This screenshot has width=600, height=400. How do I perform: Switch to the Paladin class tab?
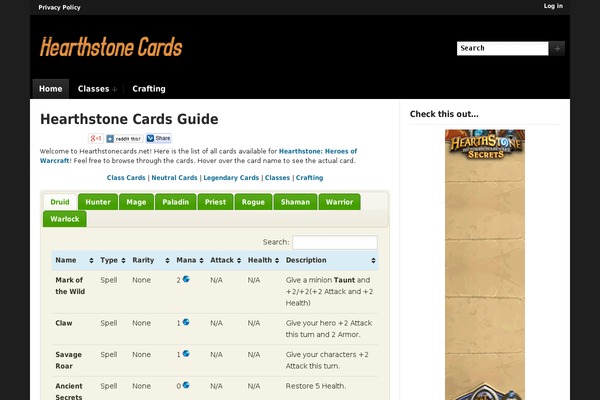point(176,202)
